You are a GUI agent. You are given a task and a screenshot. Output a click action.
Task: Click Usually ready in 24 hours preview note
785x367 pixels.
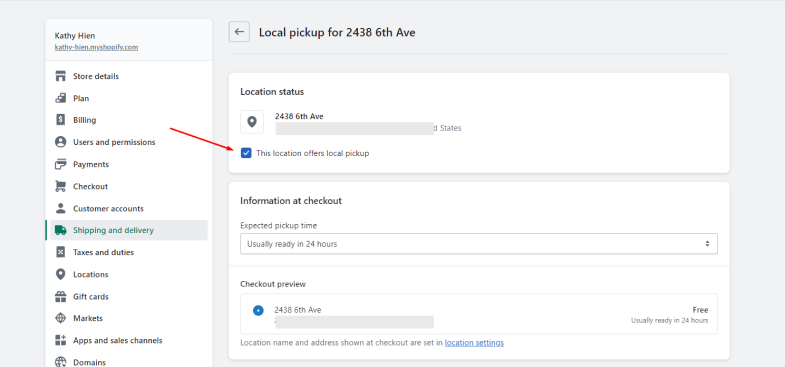[x=669, y=320]
